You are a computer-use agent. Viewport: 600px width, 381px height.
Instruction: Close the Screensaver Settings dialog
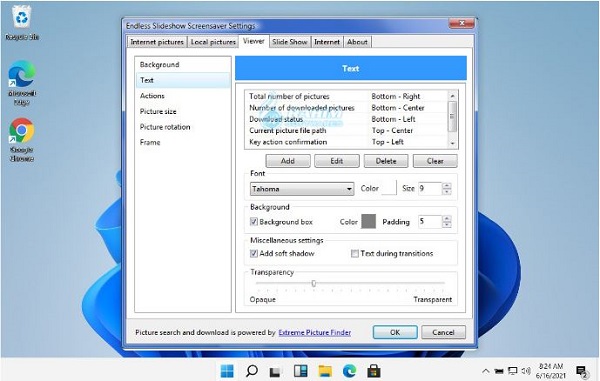point(461,23)
